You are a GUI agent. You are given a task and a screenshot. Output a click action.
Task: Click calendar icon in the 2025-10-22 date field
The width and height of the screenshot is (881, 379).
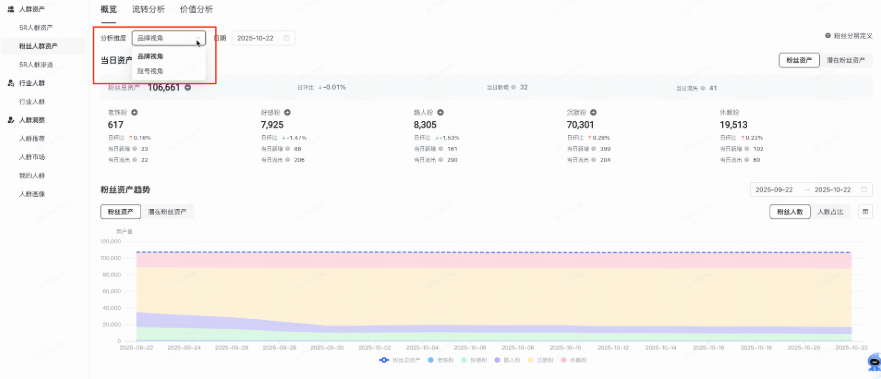[287, 38]
